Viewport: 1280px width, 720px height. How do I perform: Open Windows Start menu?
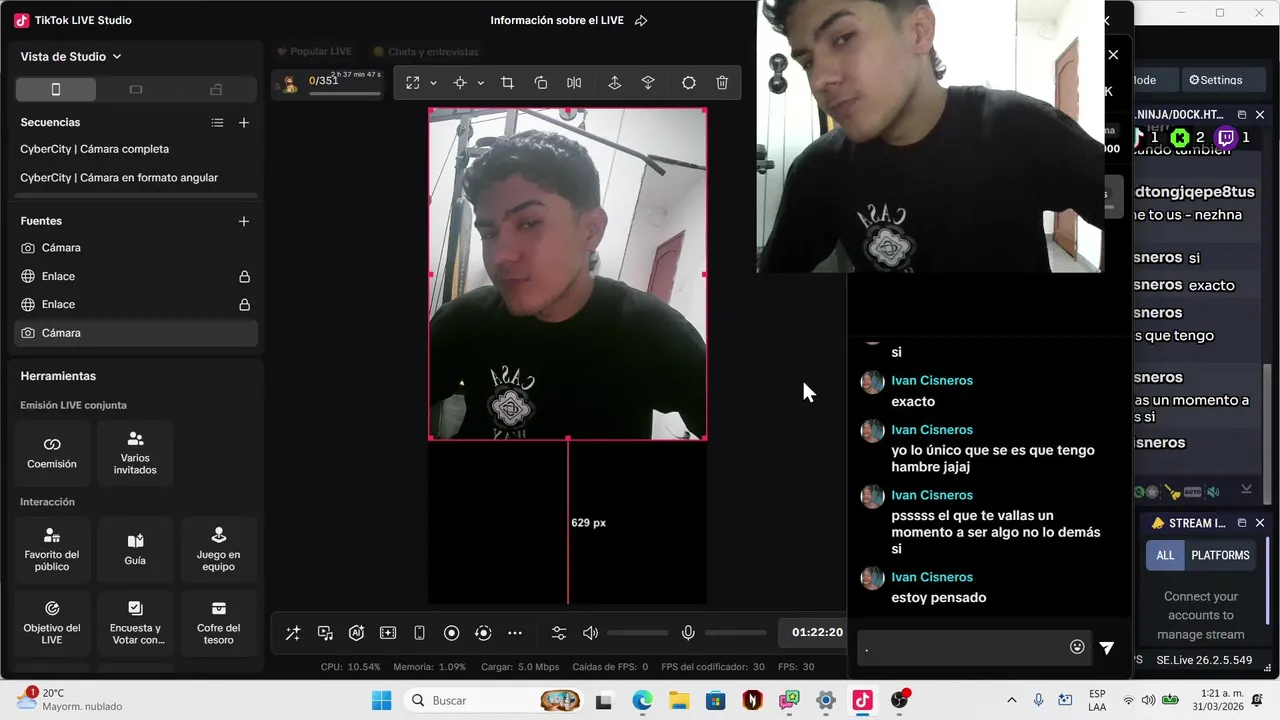coord(382,700)
